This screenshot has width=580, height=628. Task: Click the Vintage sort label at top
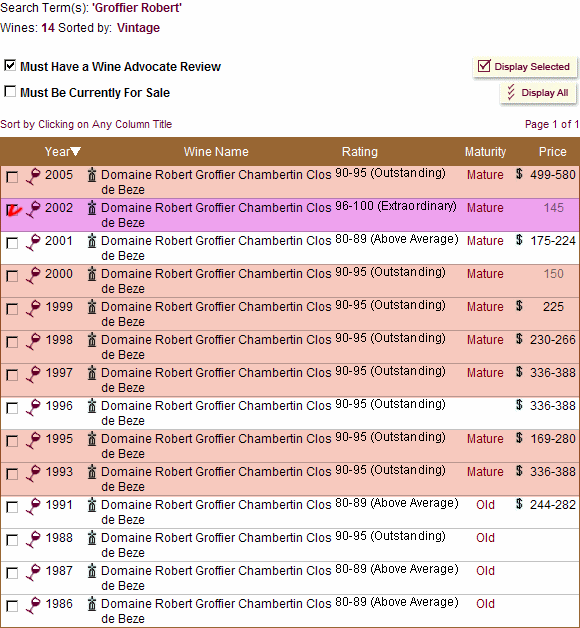138,28
